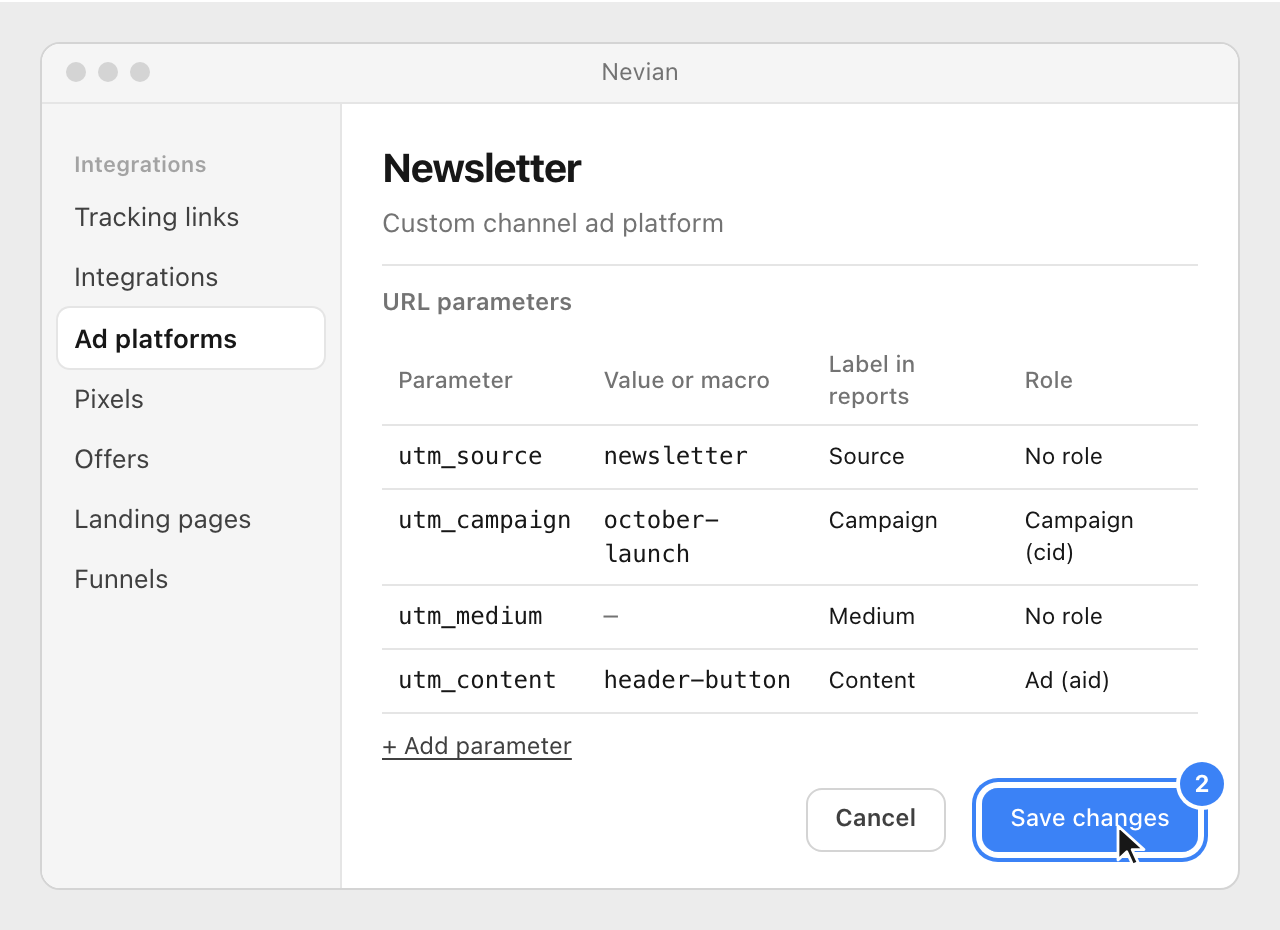Open Tracking links in the sidebar
Image resolution: width=1280 pixels, height=930 pixels.
point(157,217)
